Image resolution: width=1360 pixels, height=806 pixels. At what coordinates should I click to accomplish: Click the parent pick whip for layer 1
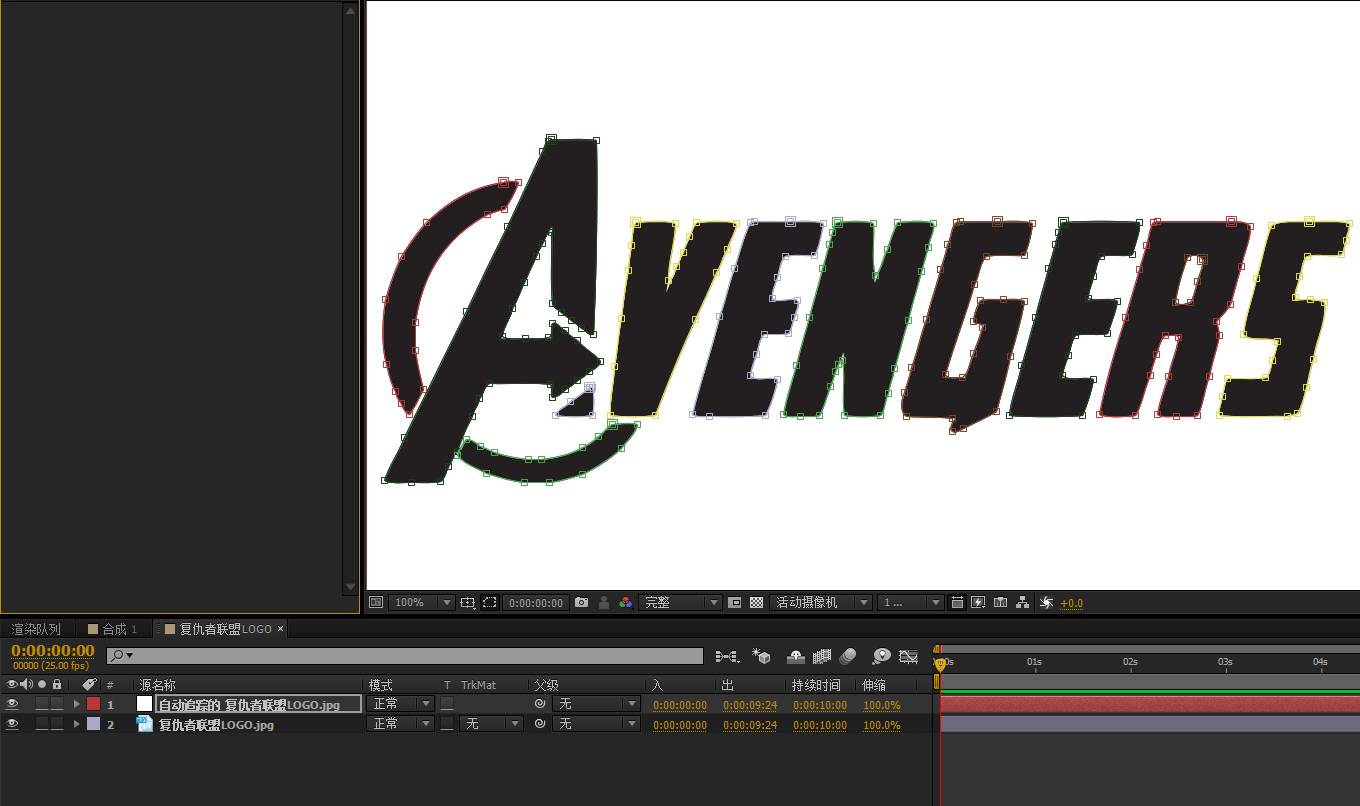[x=540, y=704]
